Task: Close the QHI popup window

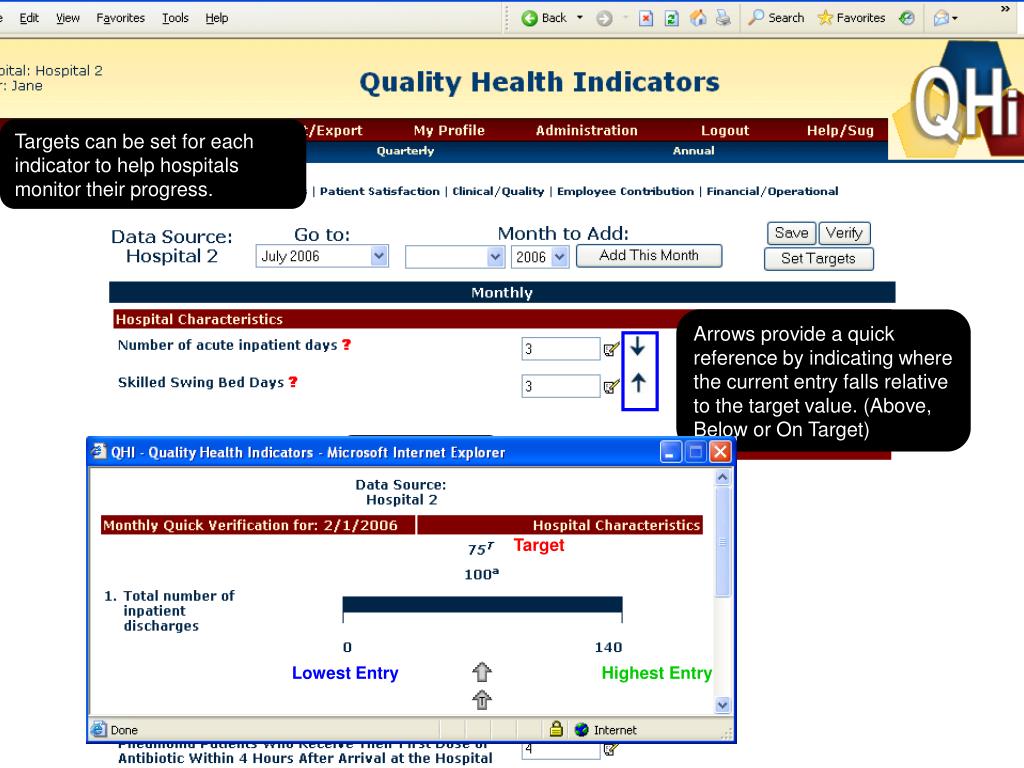Action: point(720,452)
